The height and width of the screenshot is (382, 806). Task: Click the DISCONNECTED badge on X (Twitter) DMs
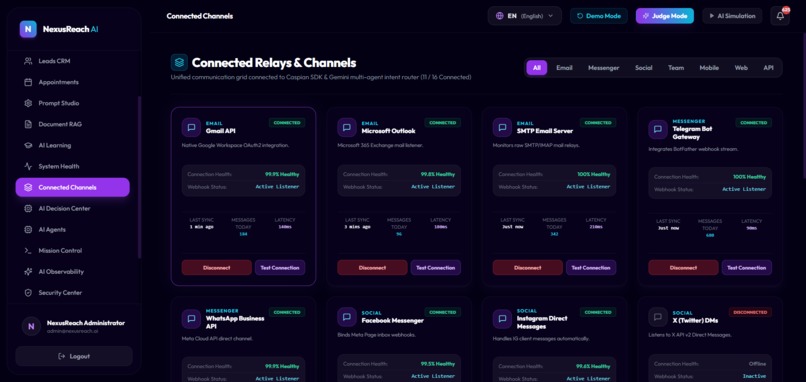click(750, 312)
